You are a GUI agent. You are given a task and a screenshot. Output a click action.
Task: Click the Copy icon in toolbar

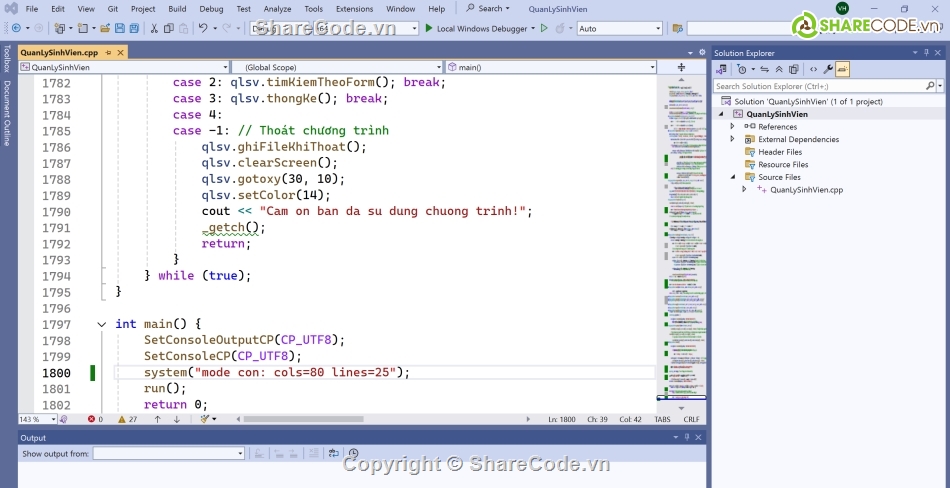(168, 28)
